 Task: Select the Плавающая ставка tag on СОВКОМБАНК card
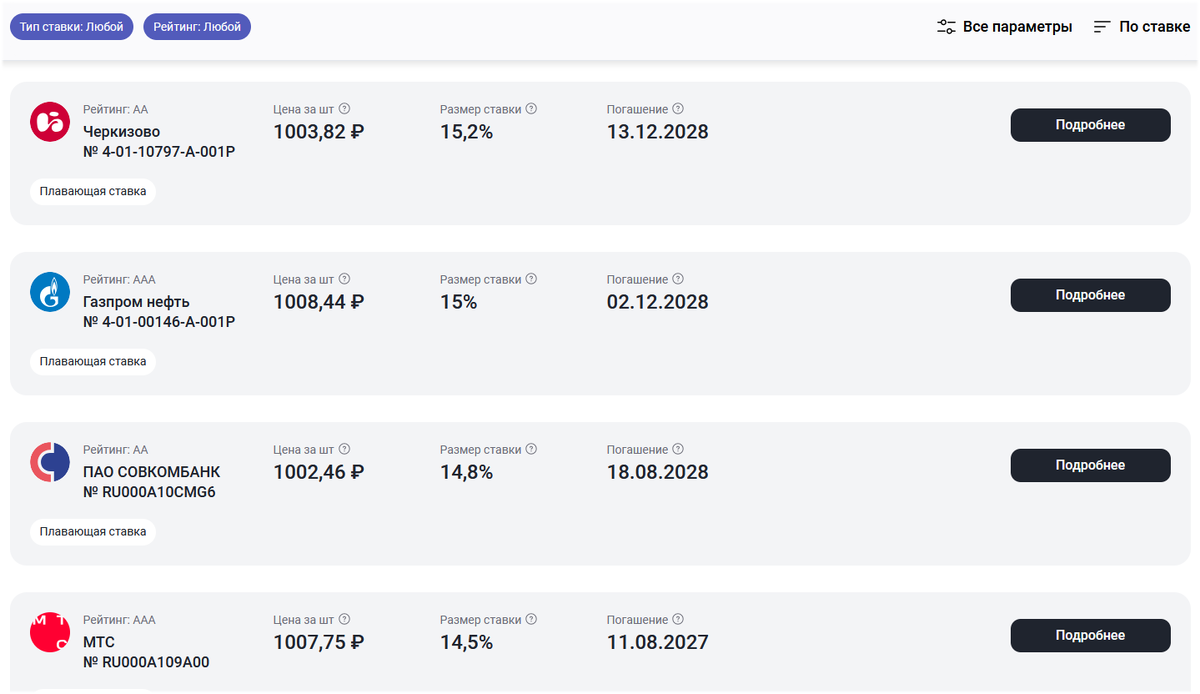pos(93,531)
